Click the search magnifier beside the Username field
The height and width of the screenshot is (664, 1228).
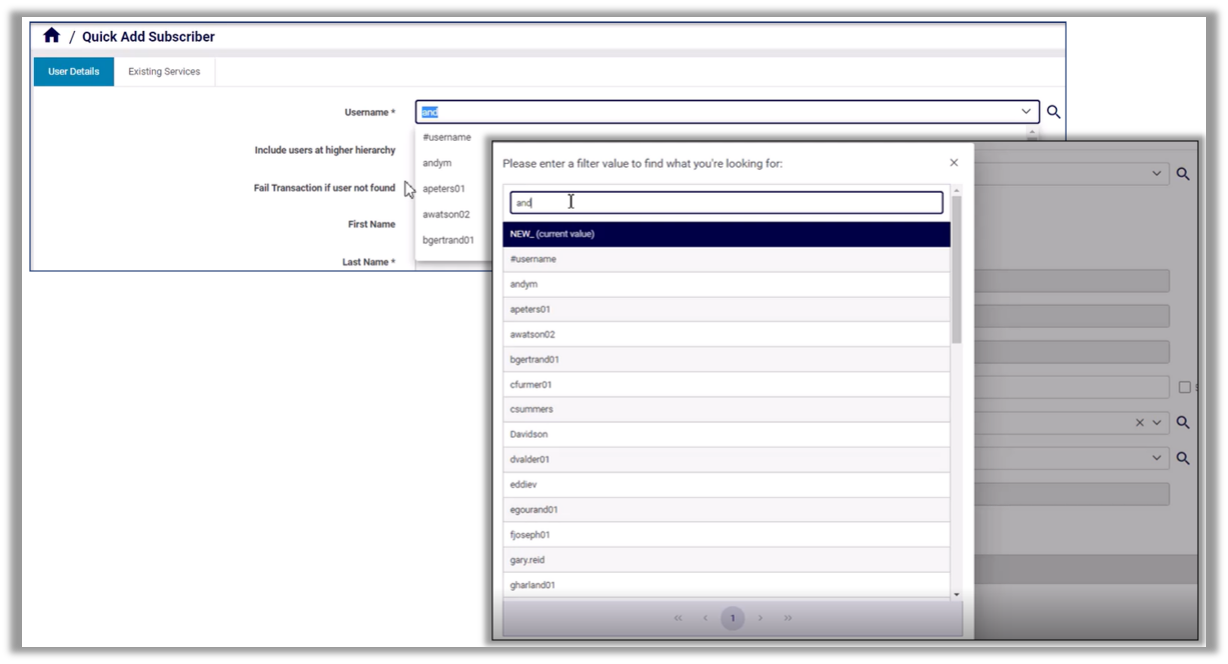tap(1053, 113)
